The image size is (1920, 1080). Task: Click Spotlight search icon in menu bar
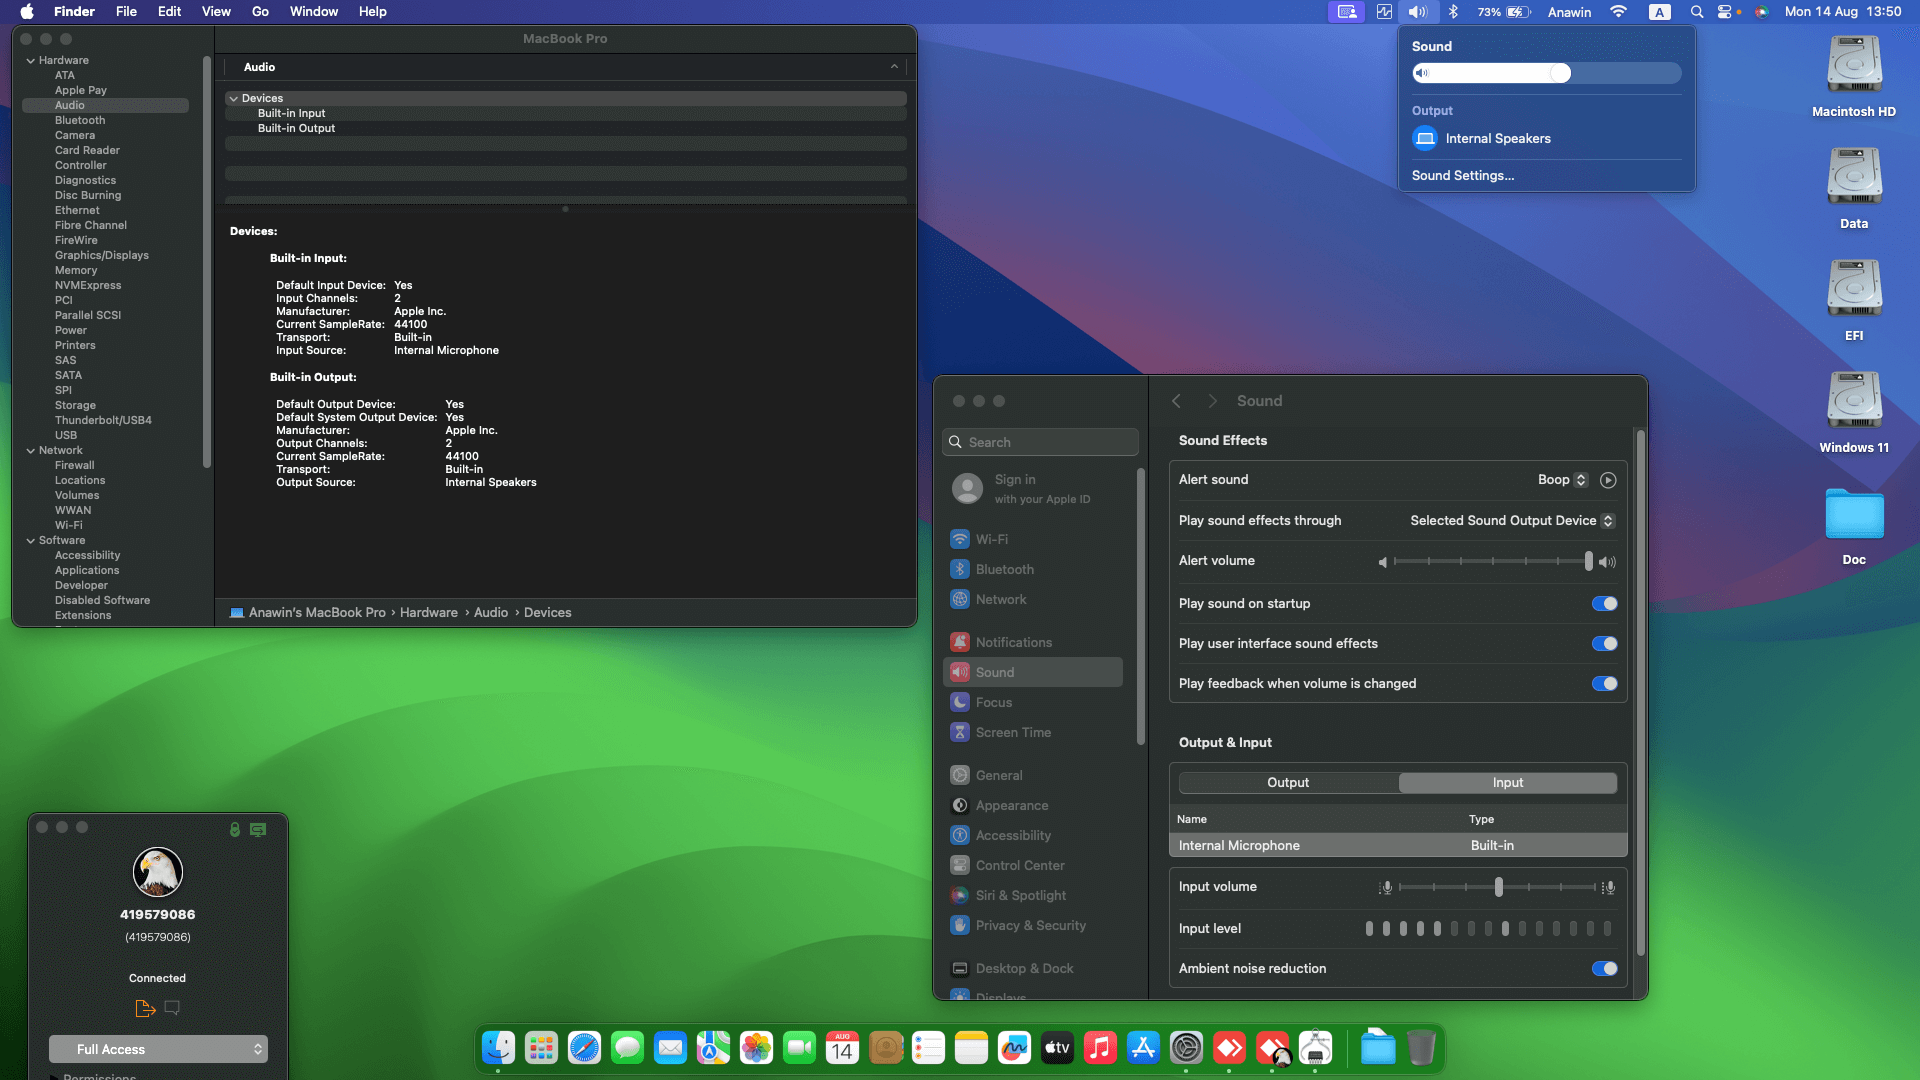coord(1696,12)
